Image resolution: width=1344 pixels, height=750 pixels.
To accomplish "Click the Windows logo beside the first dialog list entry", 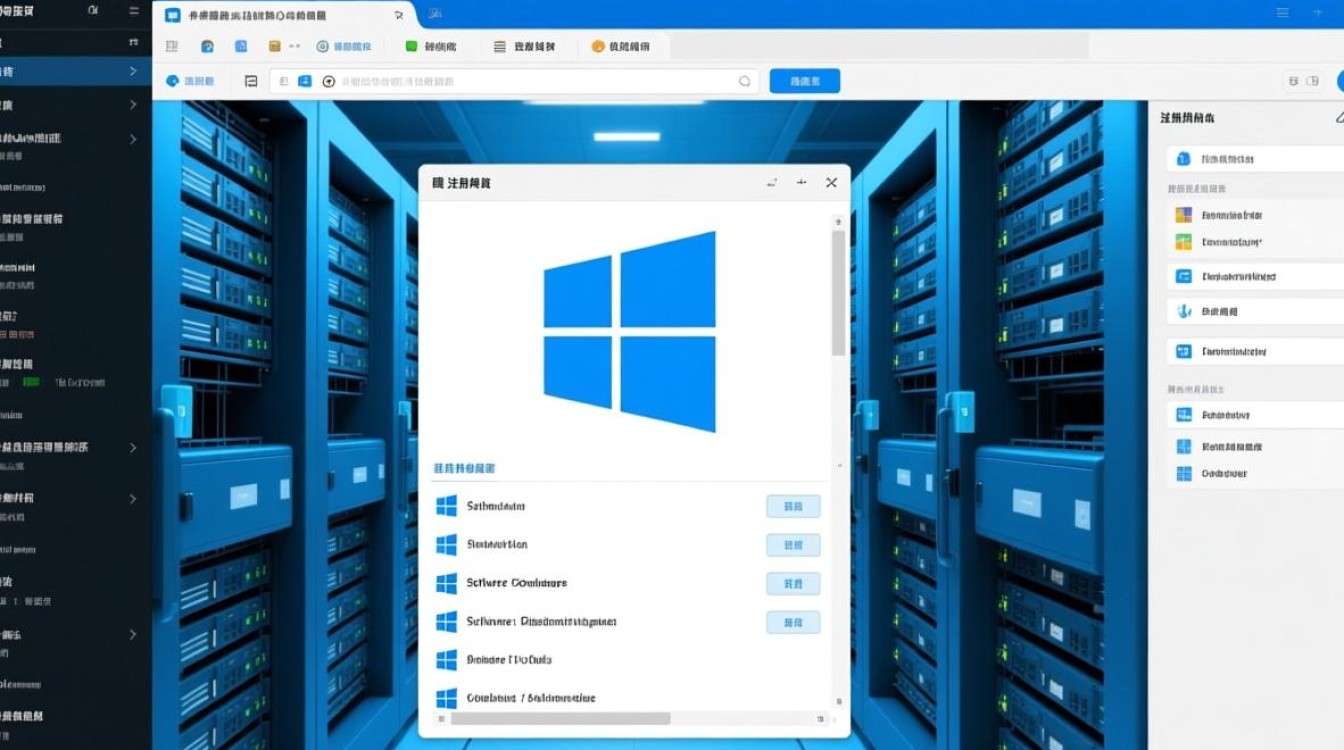I will click(446, 505).
